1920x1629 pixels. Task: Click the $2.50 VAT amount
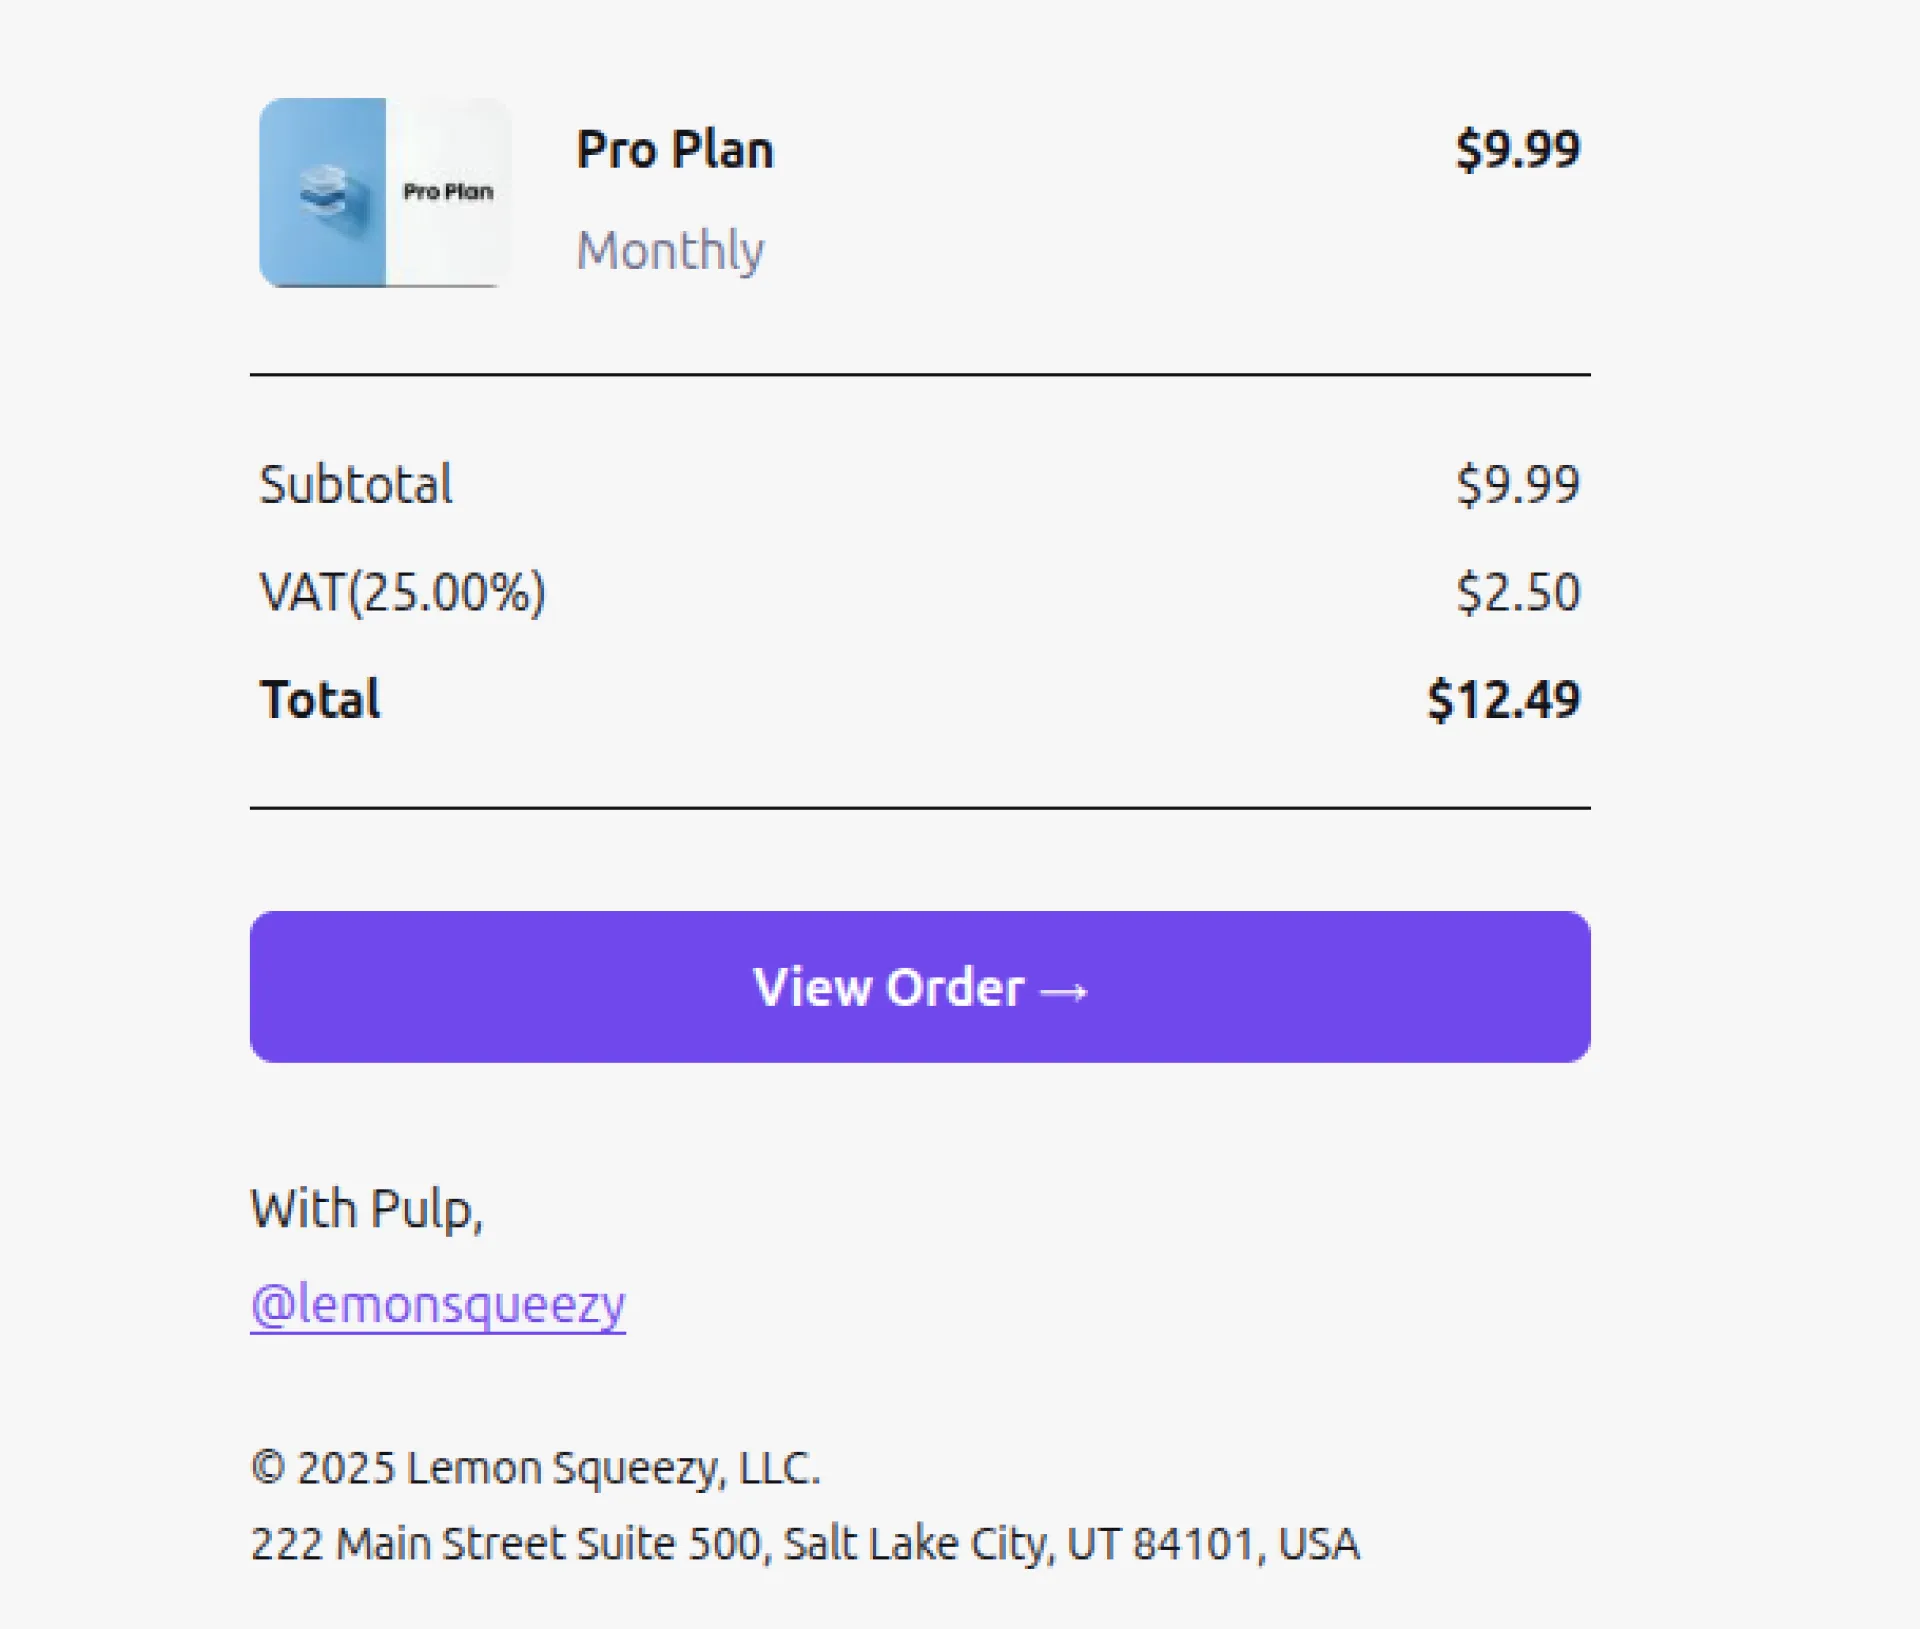click(x=1517, y=592)
